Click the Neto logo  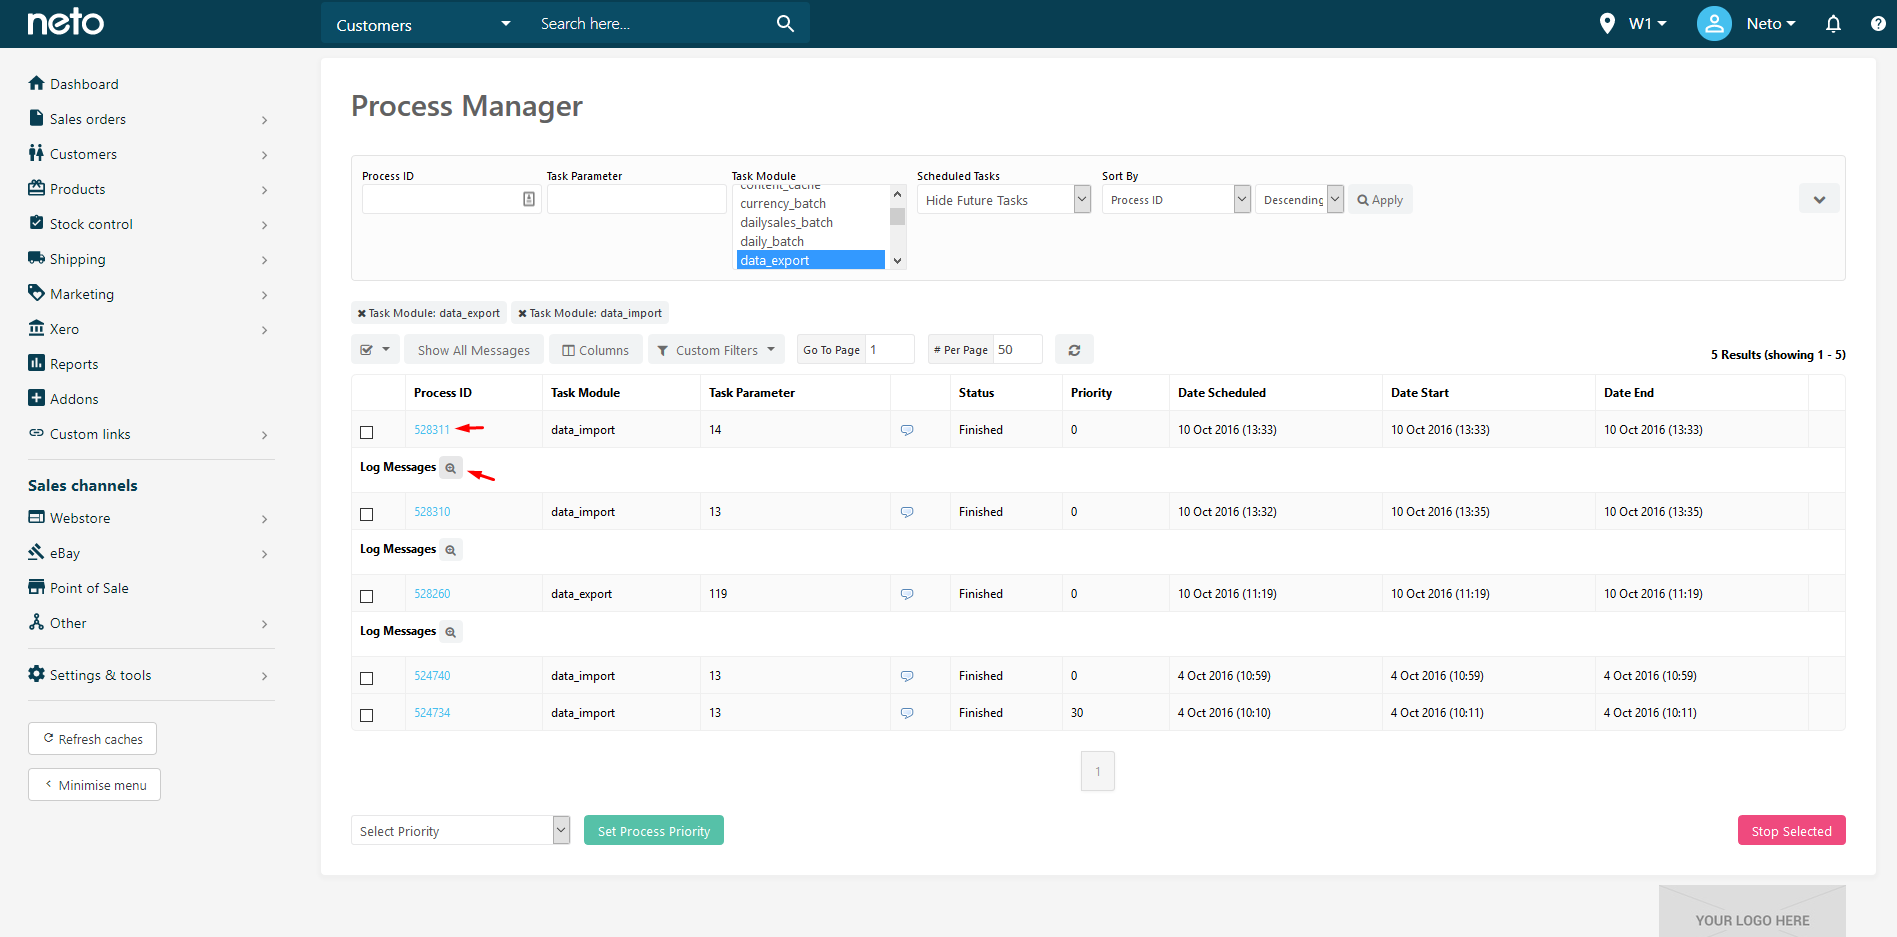66,22
